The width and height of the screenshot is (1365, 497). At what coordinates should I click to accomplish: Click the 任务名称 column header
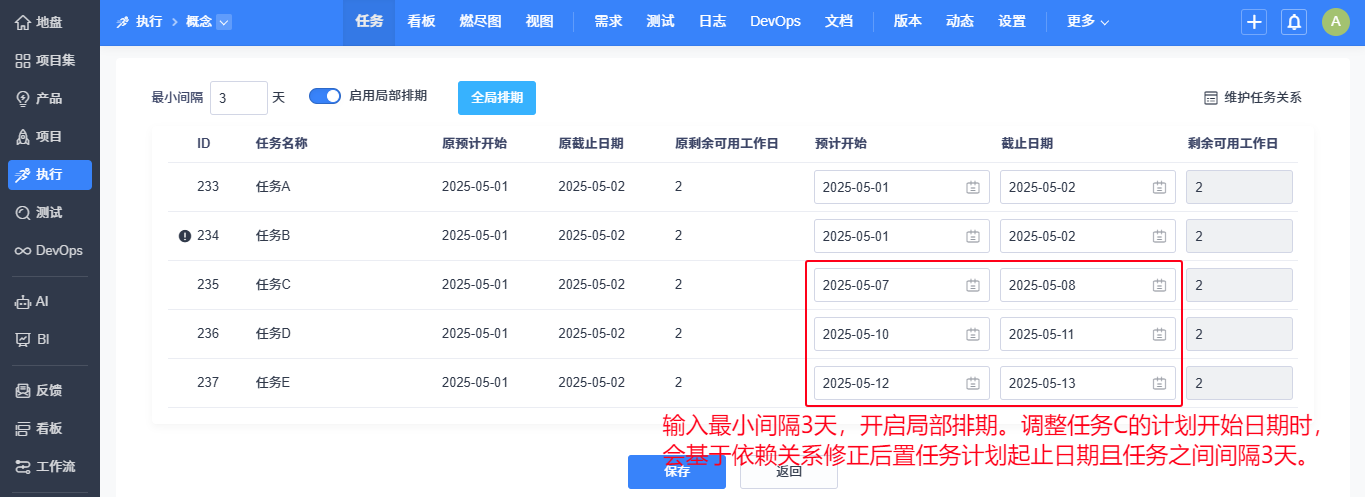(281, 143)
